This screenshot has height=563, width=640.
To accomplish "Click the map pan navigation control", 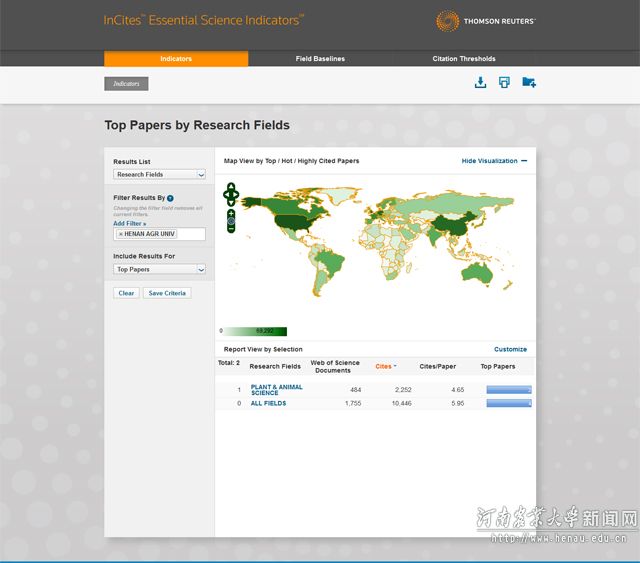I will click(x=231, y=194).
